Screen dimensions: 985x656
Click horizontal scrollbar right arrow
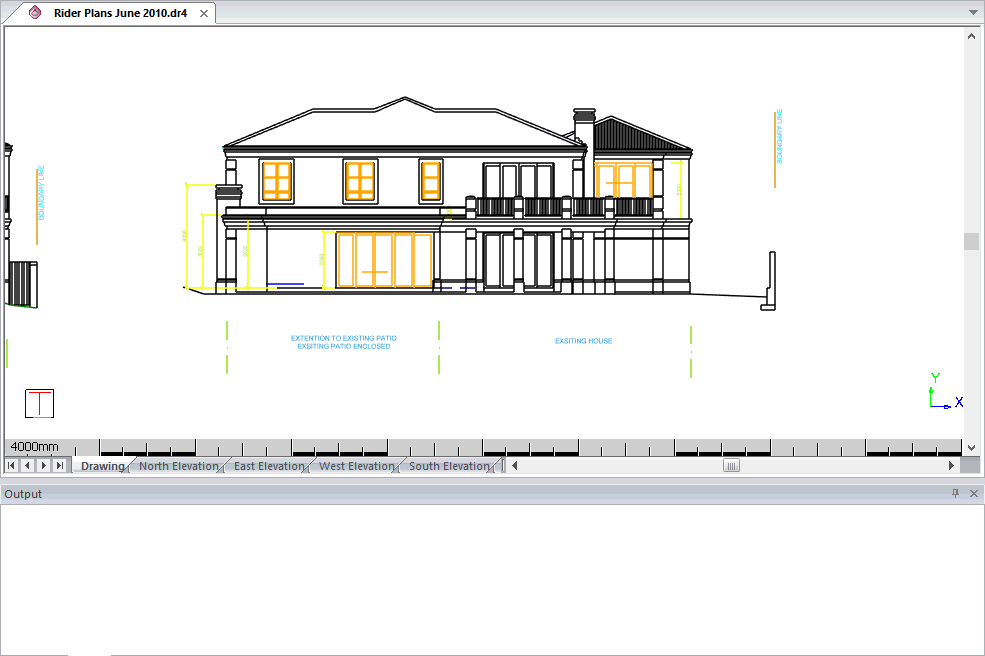coord(951,466)
